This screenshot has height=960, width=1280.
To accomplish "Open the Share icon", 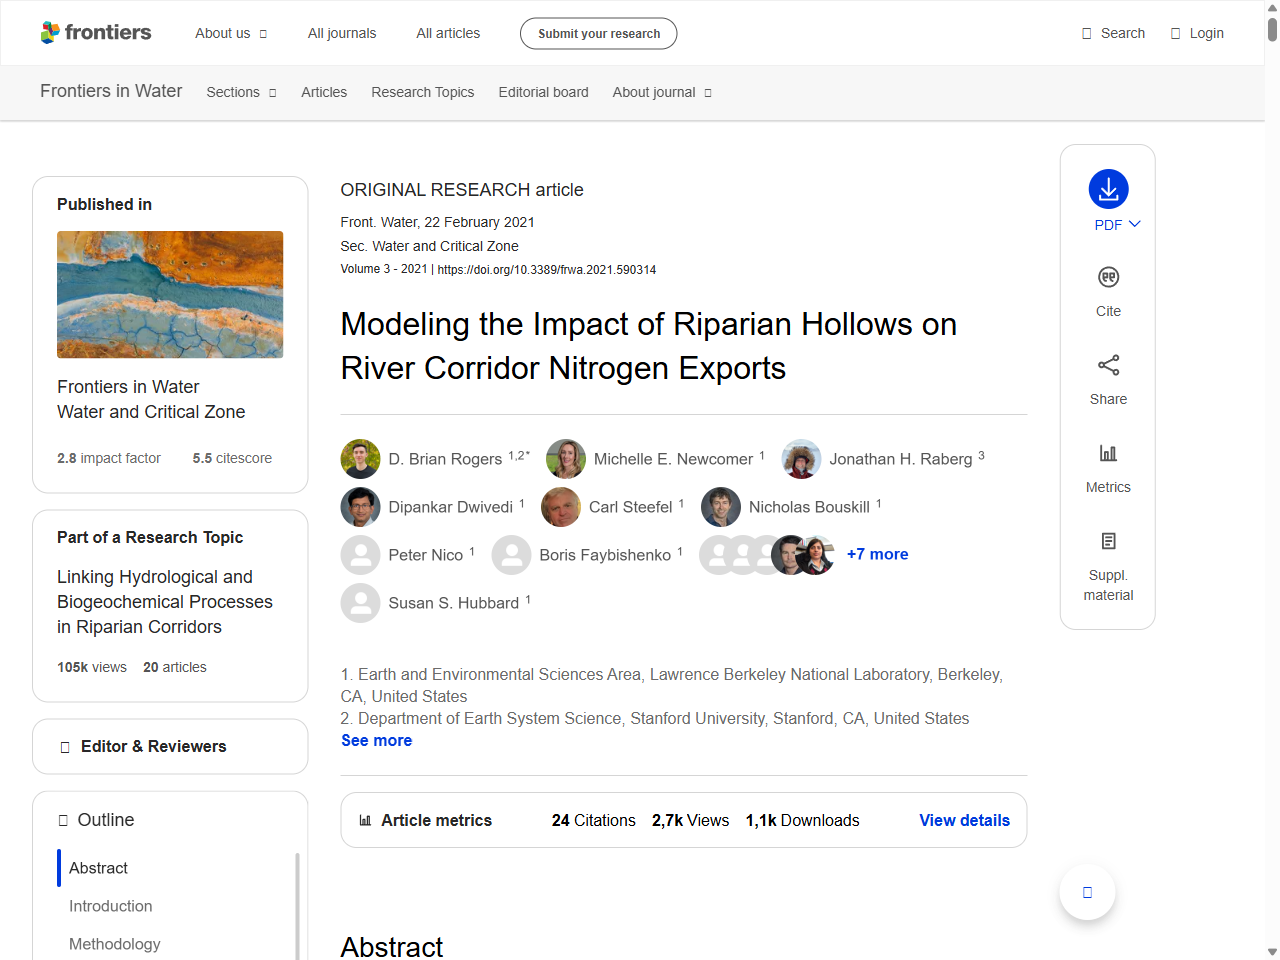I will click(x=1108, y=365).
